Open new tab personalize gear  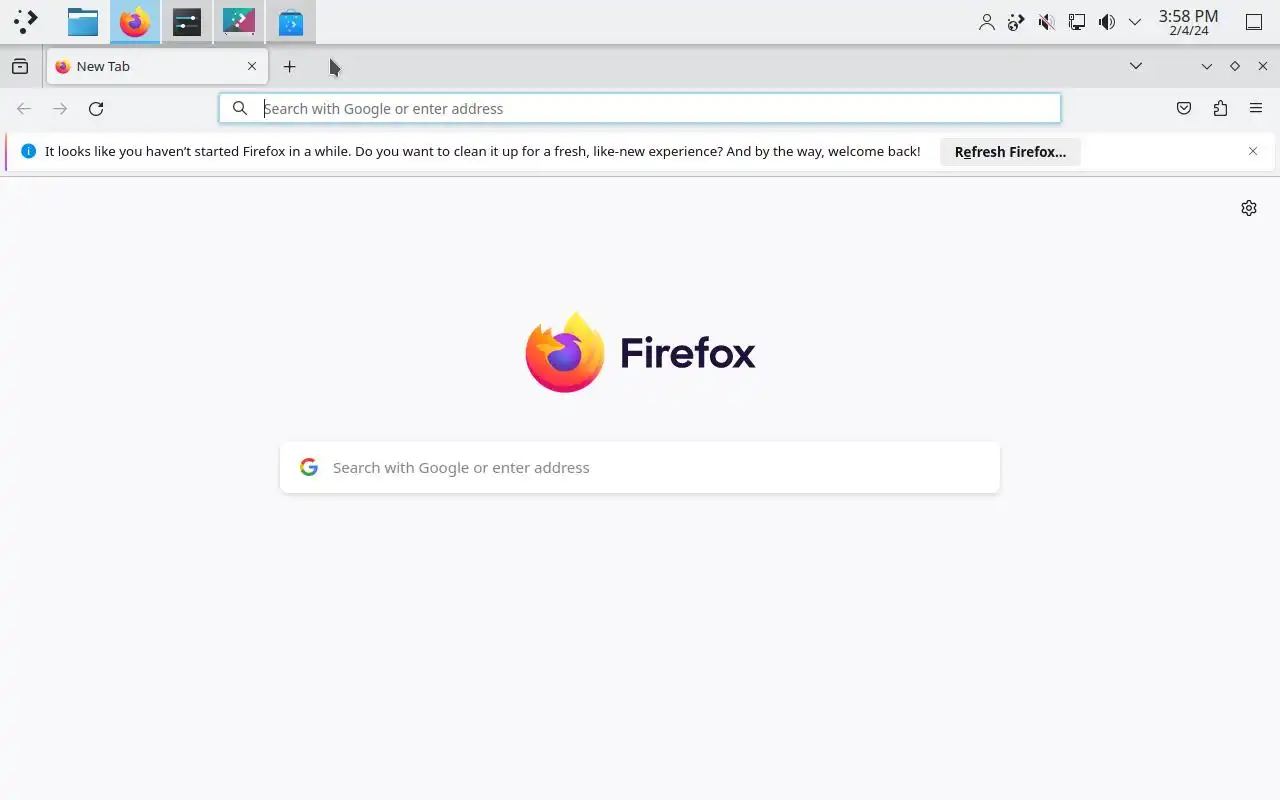coord(1249,208)
